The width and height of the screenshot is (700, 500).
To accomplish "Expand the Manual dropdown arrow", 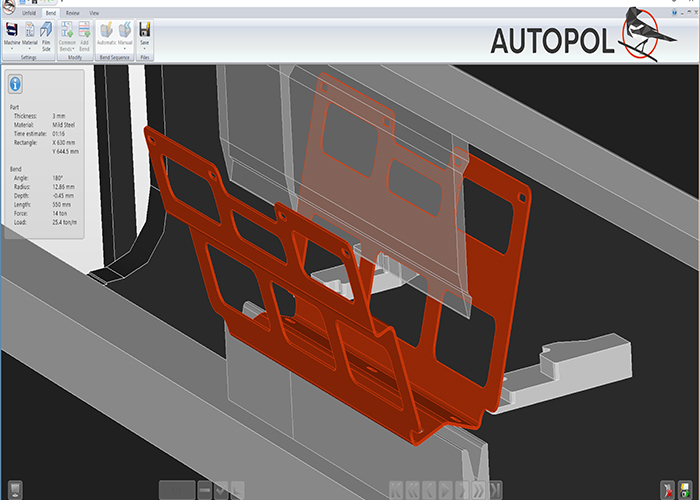I will 125,48.
